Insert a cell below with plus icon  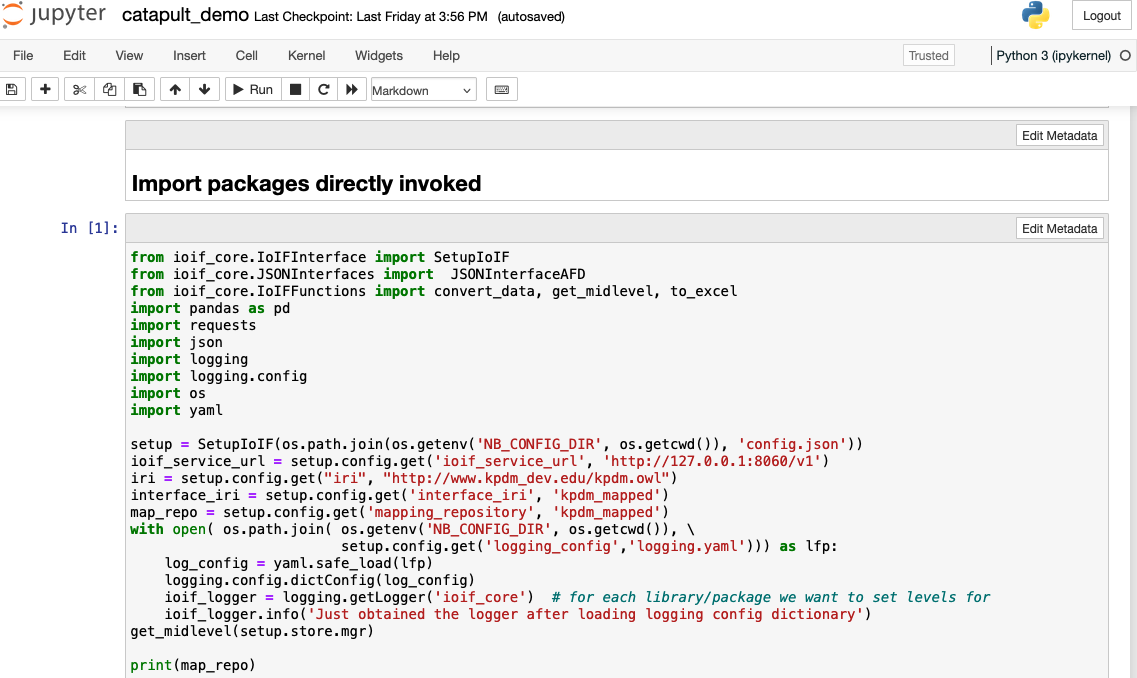45,90
